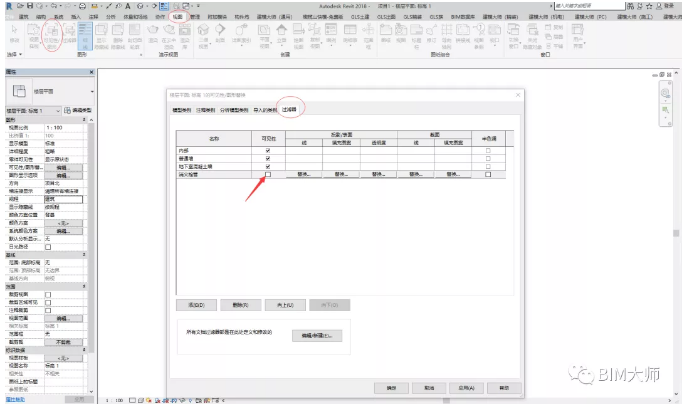
Task: Click the discipline value field in Properties
Action: pos(64,199)
